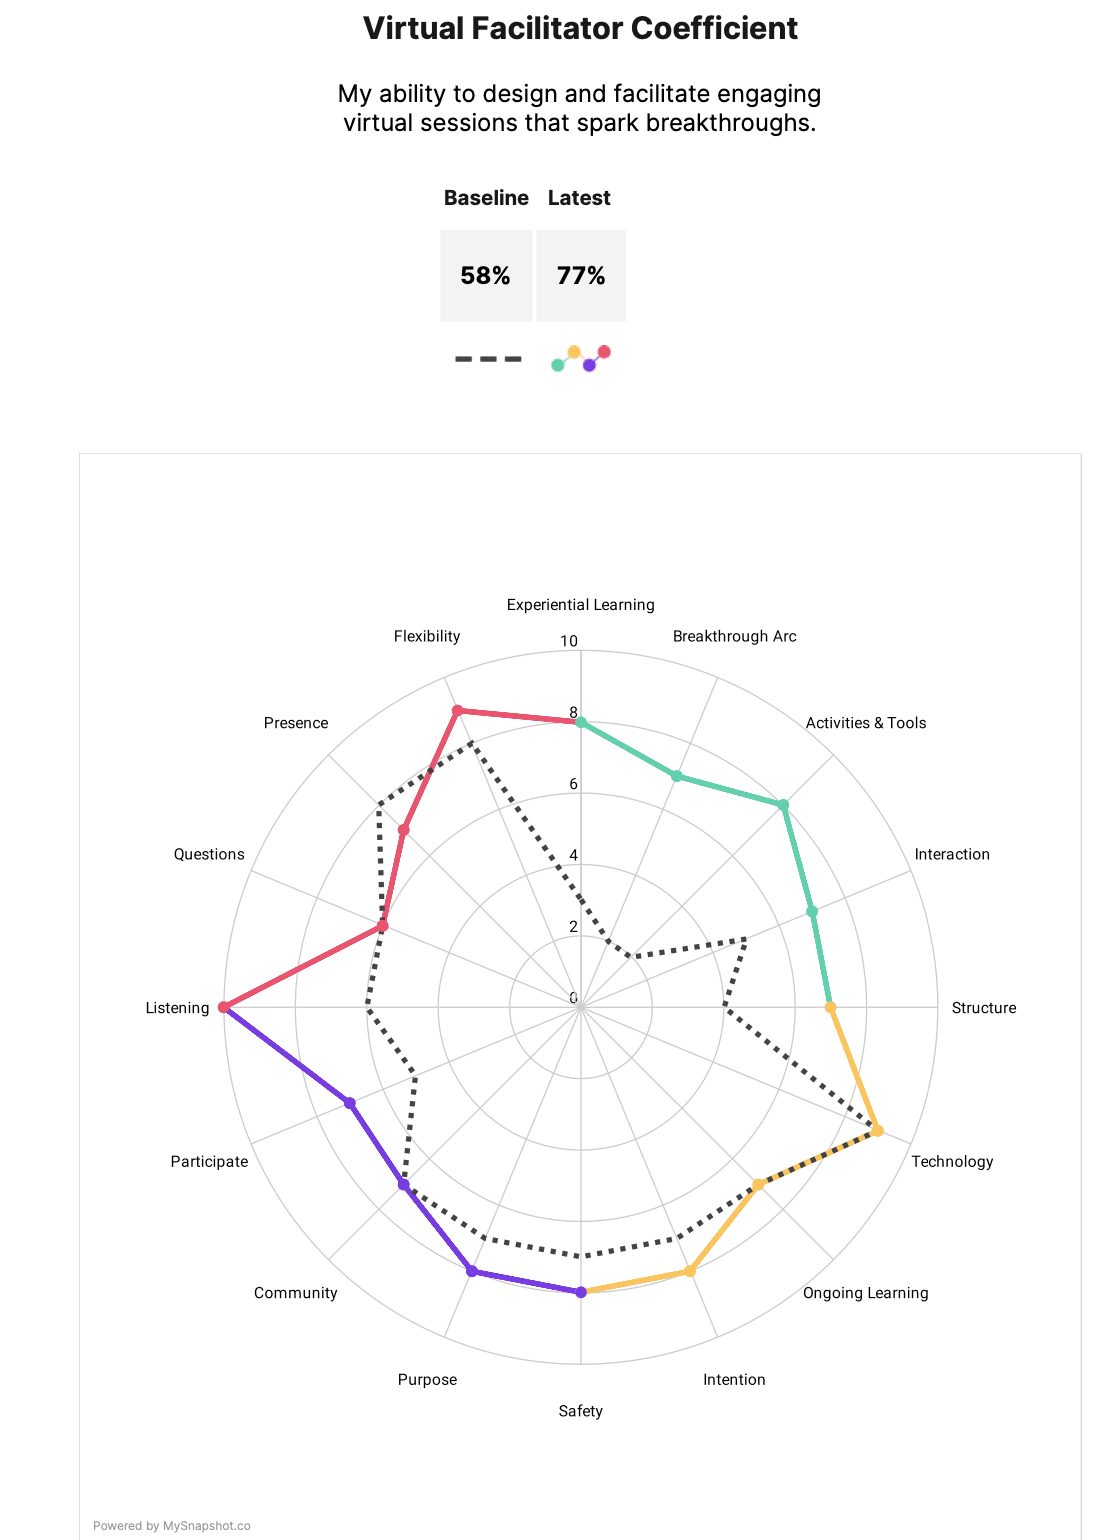Click the Questions axis label
This screenshot has width=1120, height=1540.
[209, 854]
